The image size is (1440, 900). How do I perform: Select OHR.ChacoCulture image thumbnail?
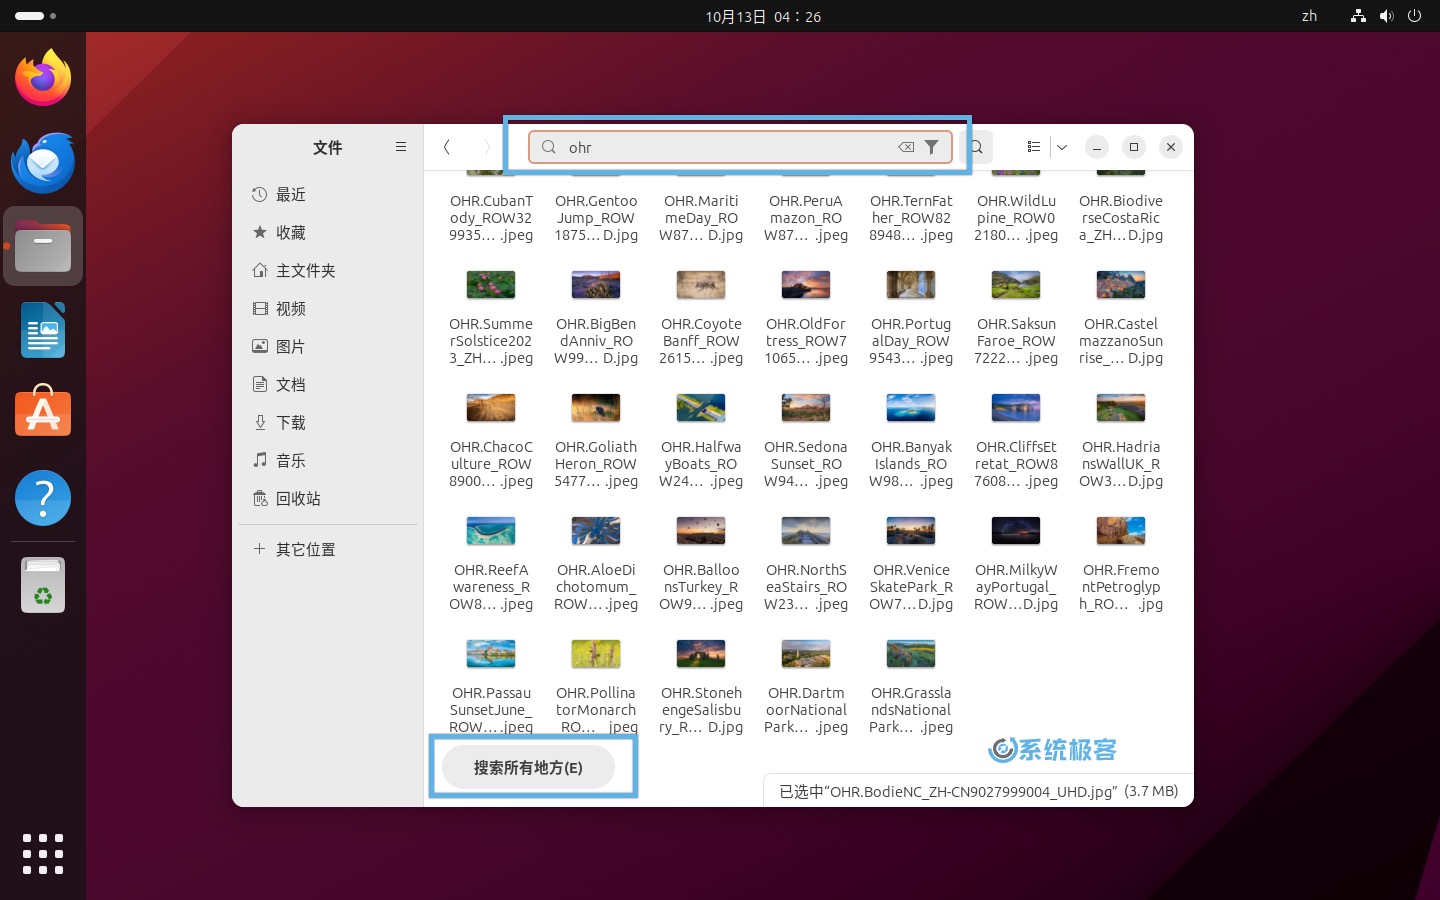click(491, 408)
